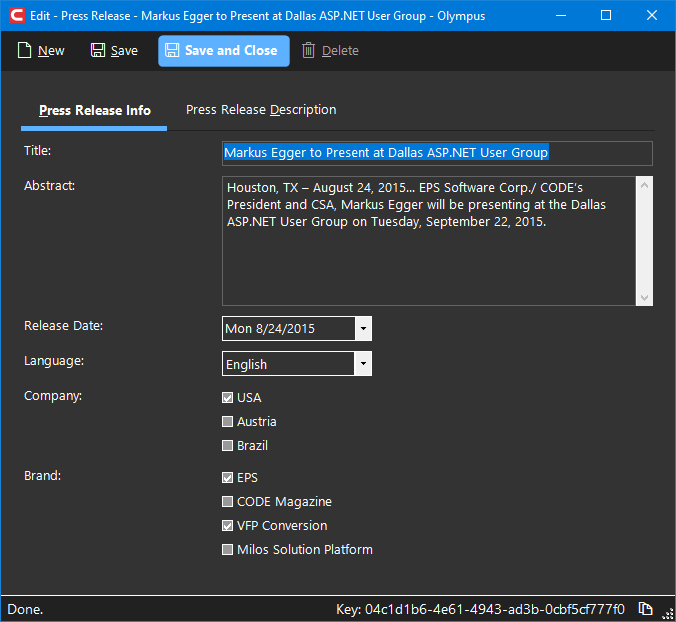This screenshot has height=622, width=676.
Task: Click the Save and Close button
Action: click(224, 51)
